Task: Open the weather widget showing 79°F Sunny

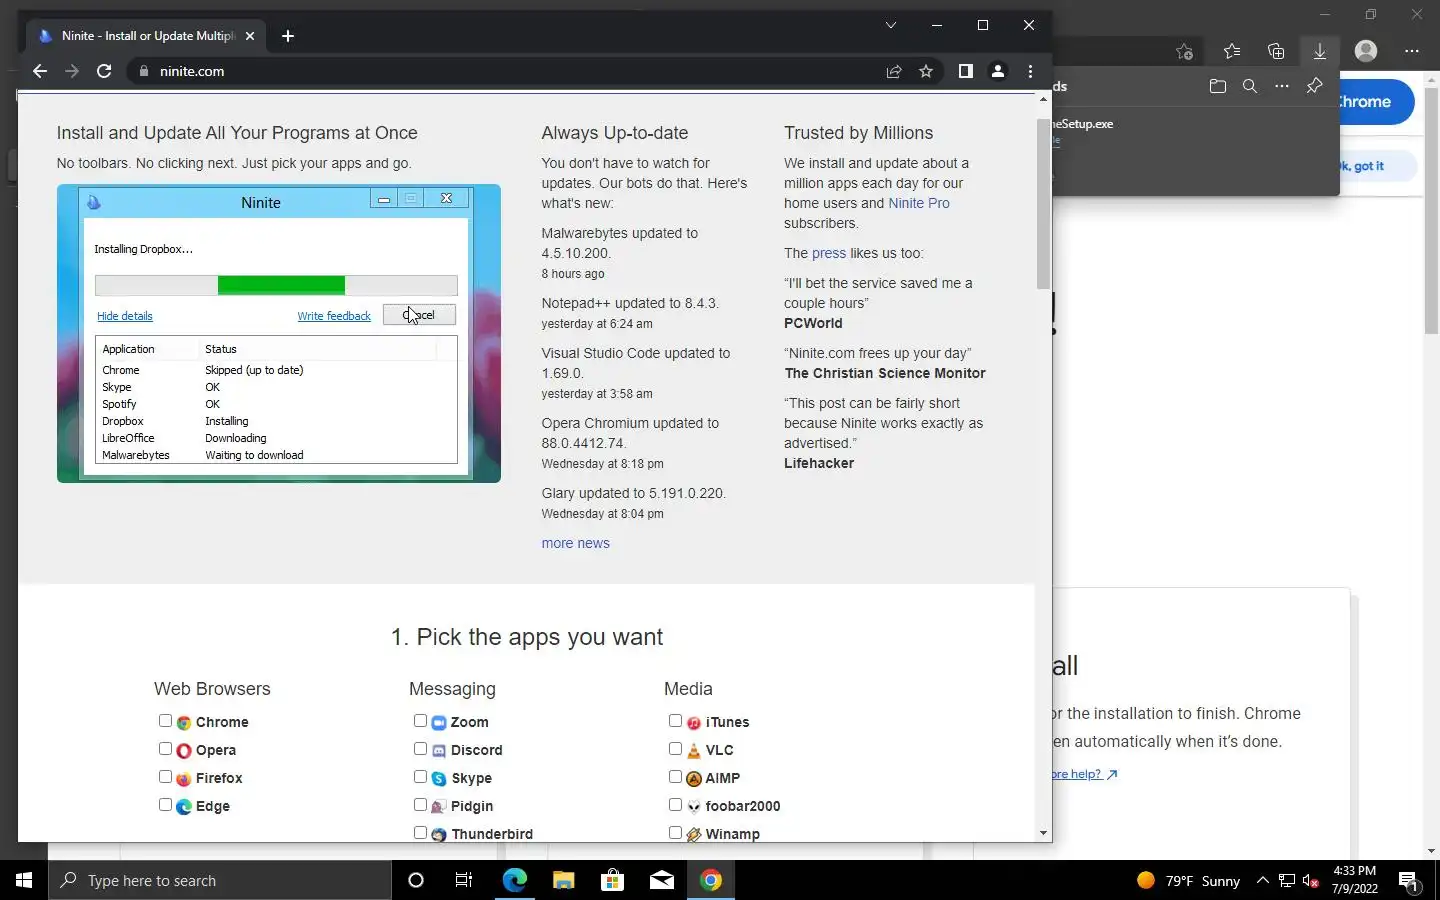Action: pos(1189,881)
